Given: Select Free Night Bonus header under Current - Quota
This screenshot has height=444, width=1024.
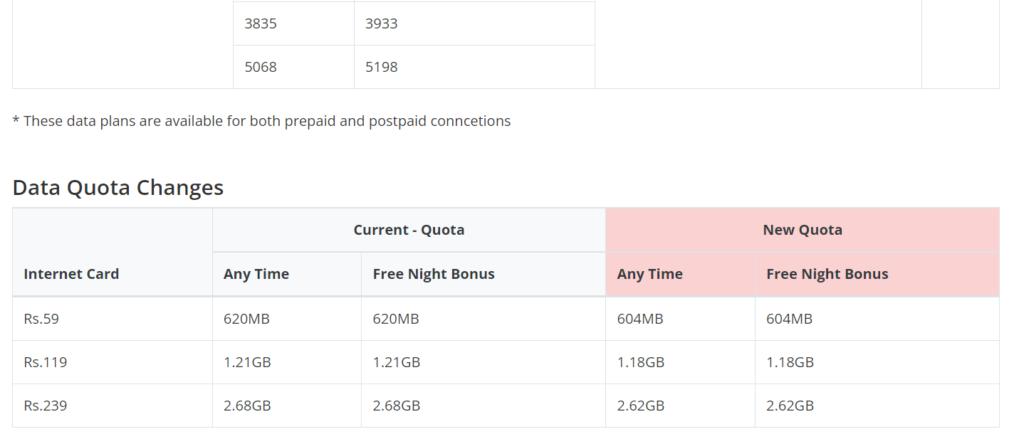Looking at the screenshot, I should click(x=483, y=274).
